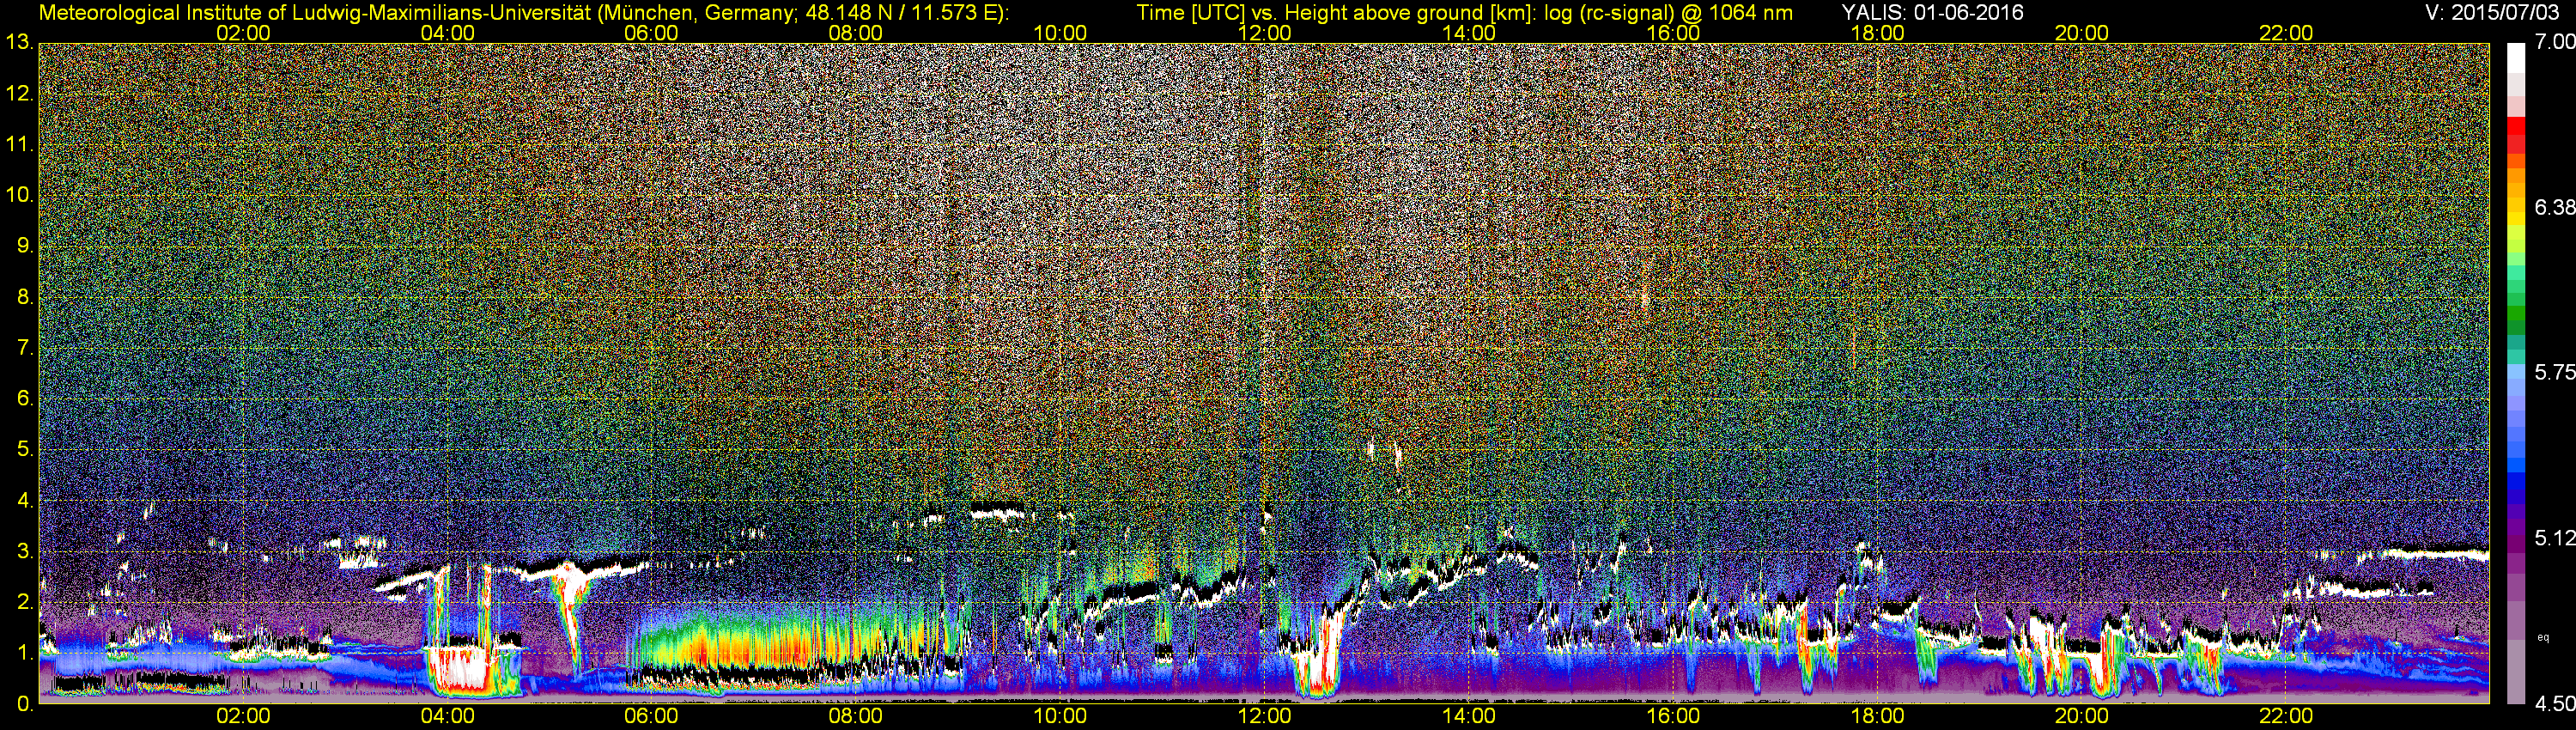The width and height of the screenshot is (2576, 730).
Task: Click the '20:00' label on the bottom time axis
Action: [2082, 716]
